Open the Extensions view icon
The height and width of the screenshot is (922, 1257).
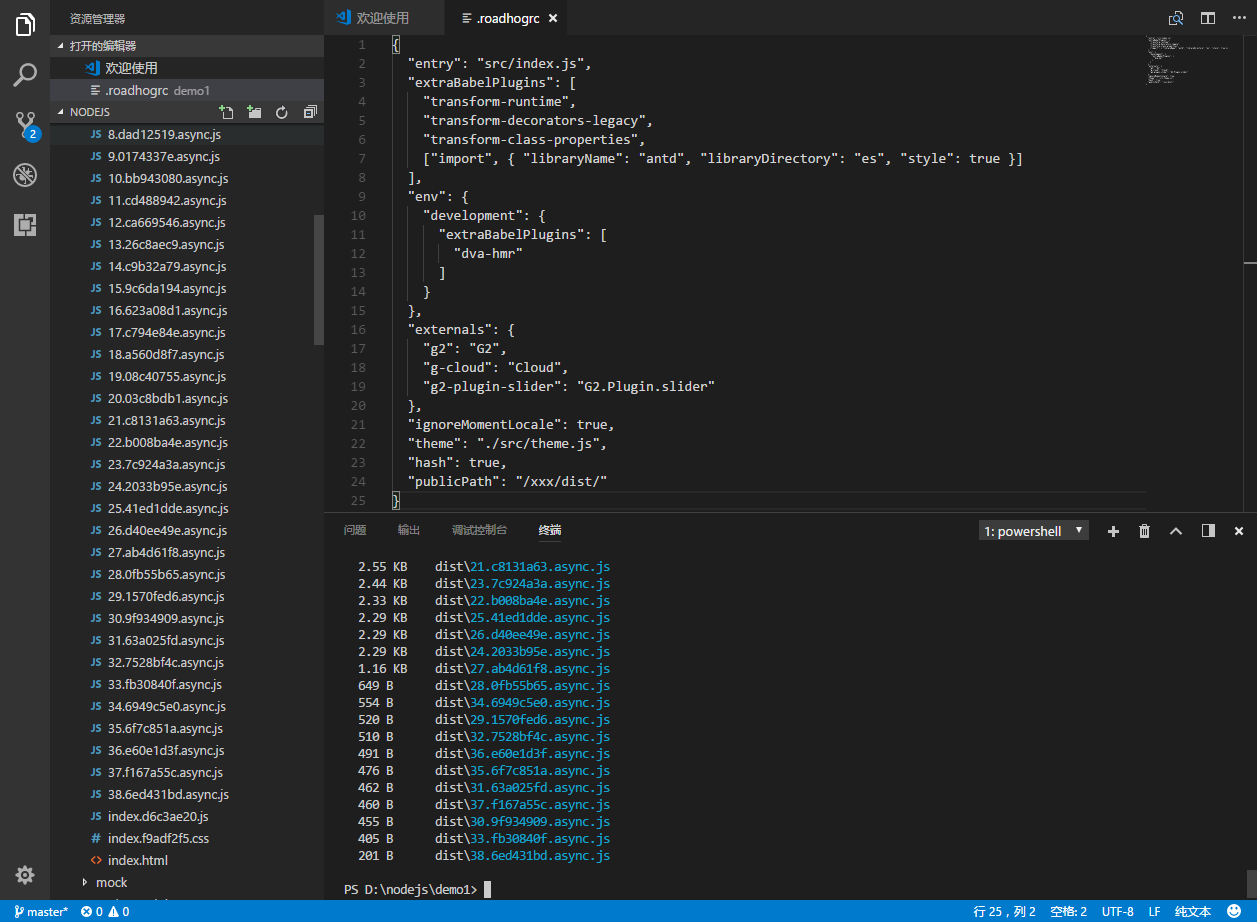(25, 225)
